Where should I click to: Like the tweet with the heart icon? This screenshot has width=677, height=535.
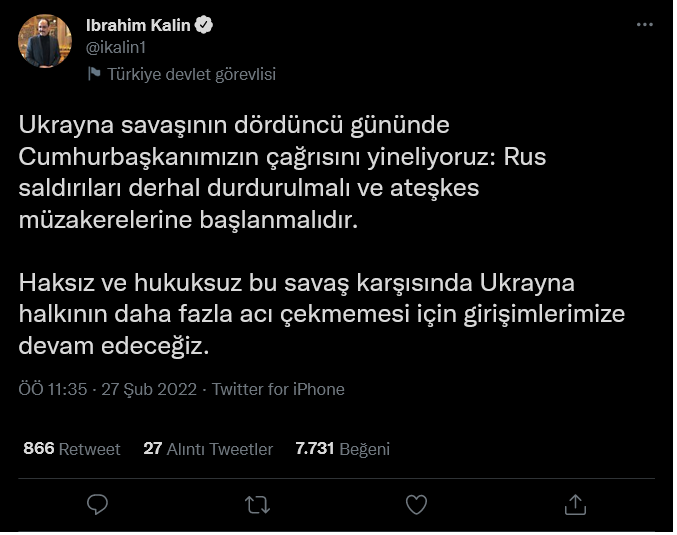tap(417, 504)
